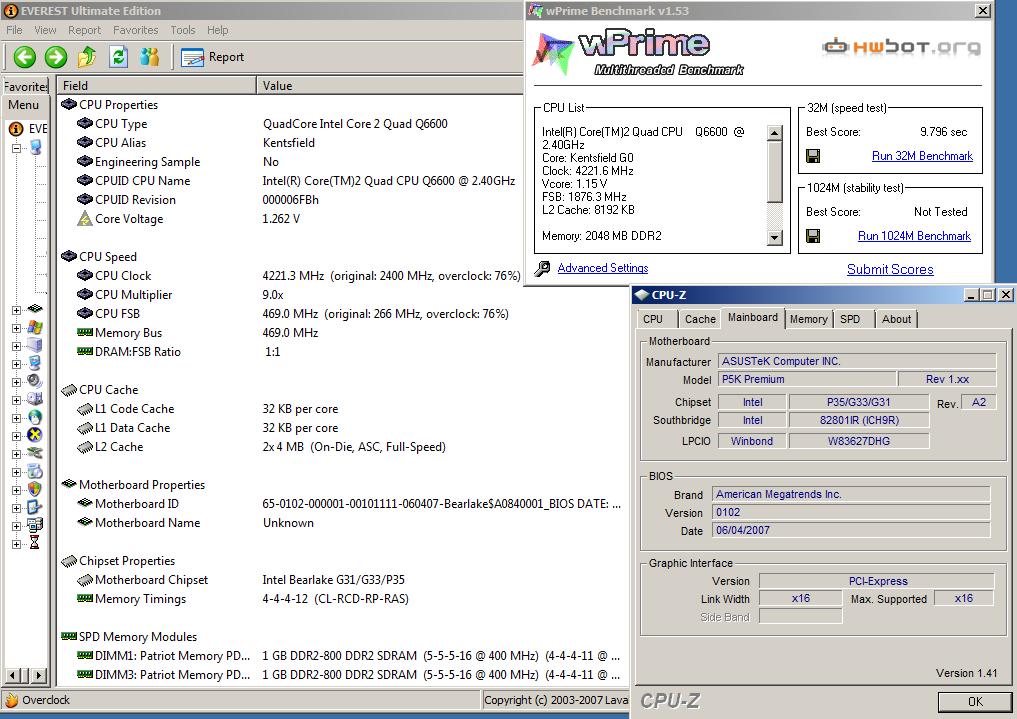Open Advanced Settings in wPrime
Image resolution: width=1017 pixels, height=719 pixels.
click(603, 268)
